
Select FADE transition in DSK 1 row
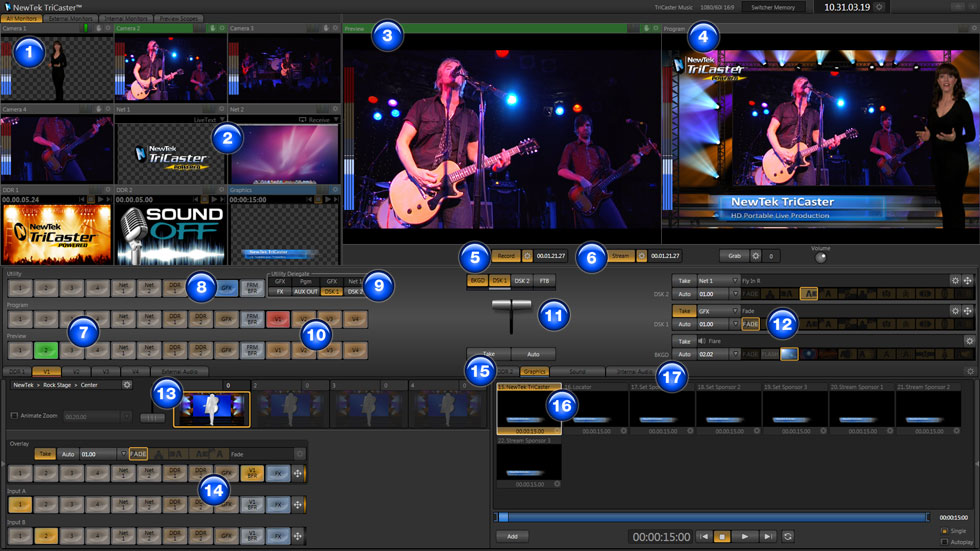pos(750,324)
